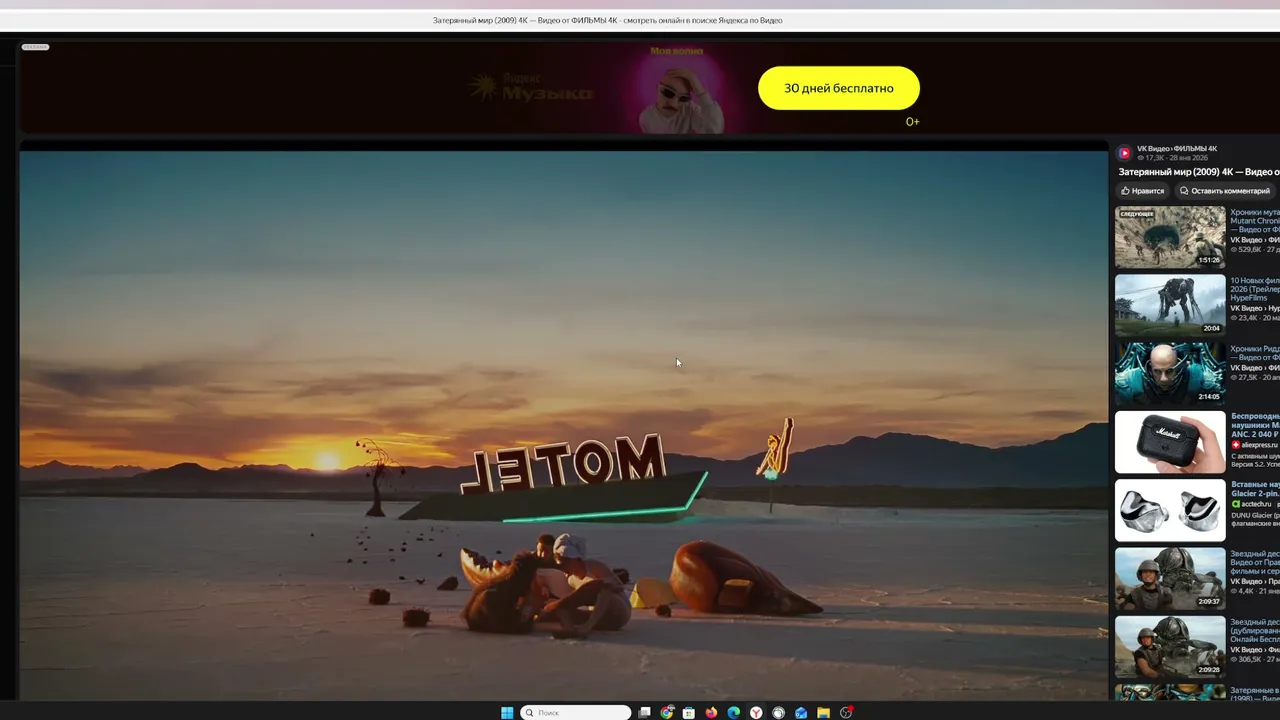Viewport: 1280px width, 720px height.
Task: Open the round gray app icon in the taskbar
Action: click(779, 713)
